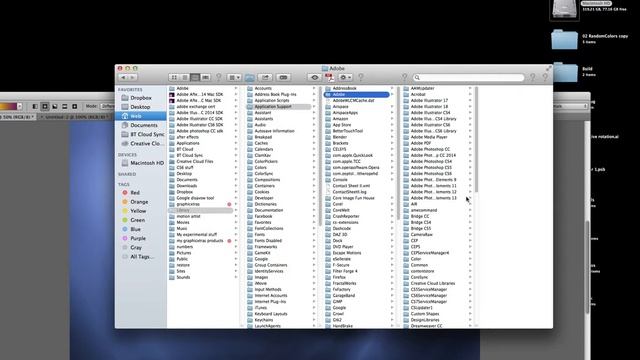Switch Finder to Cover Flow view
This screenshot has height=360, width=640.
pyautogui.click(x=206, y=78)
